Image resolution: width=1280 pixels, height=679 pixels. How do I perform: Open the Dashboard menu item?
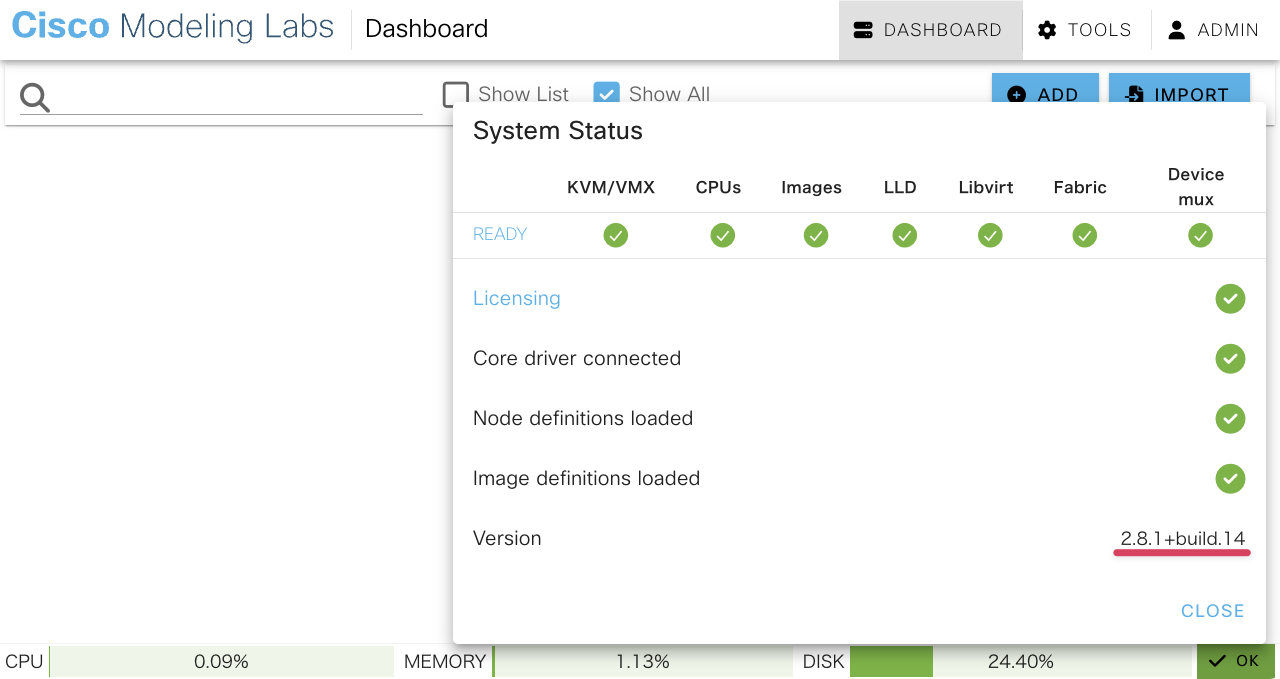930,30
